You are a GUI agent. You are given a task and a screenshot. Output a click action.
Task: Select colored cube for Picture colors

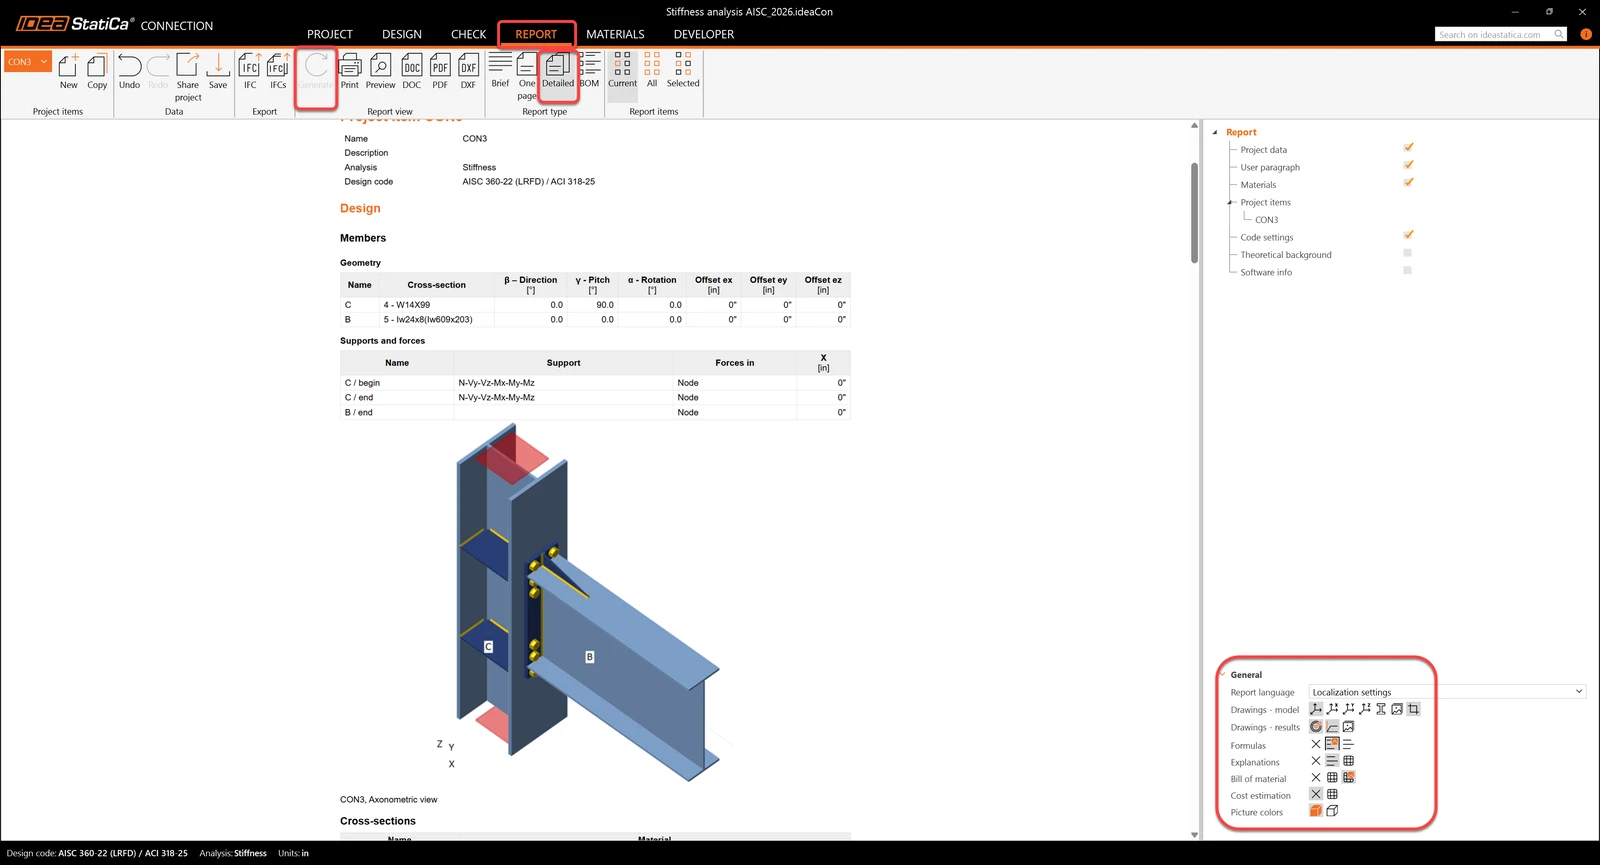(x=1316, y=811)
